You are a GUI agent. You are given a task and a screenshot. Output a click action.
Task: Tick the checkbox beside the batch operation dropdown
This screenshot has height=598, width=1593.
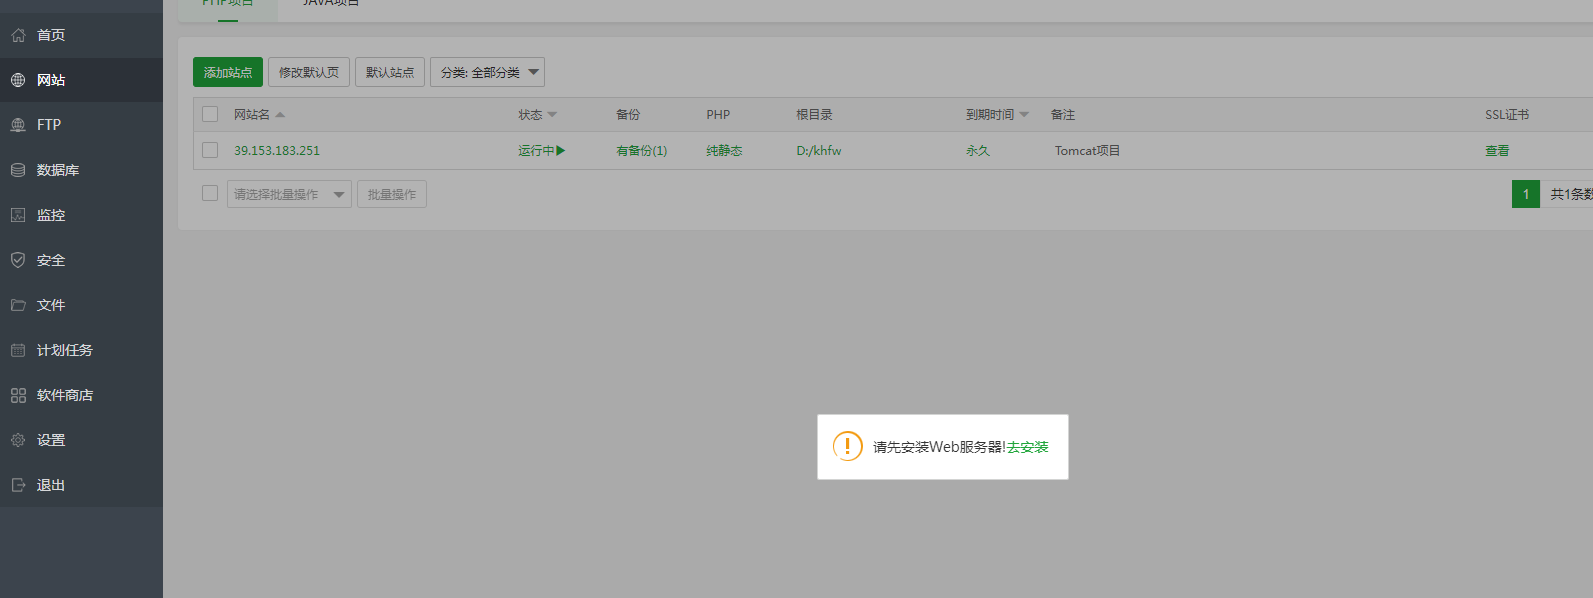[210, 193]
